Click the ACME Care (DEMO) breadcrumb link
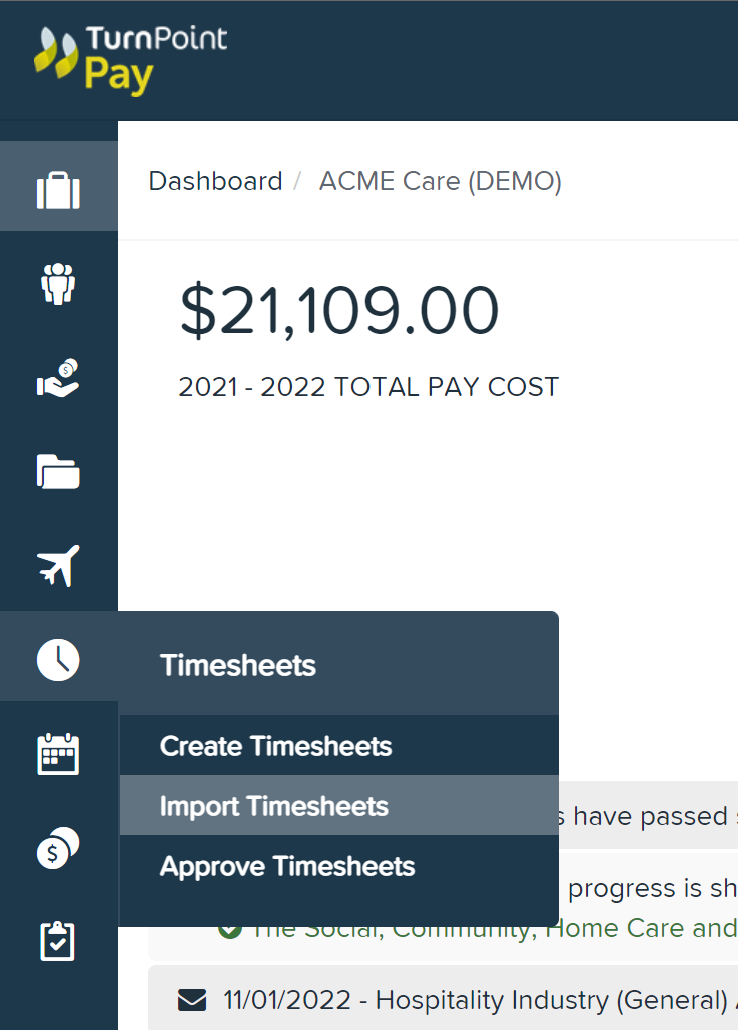The width and height of the screenshot is (738, 1030). coord(440,181)
